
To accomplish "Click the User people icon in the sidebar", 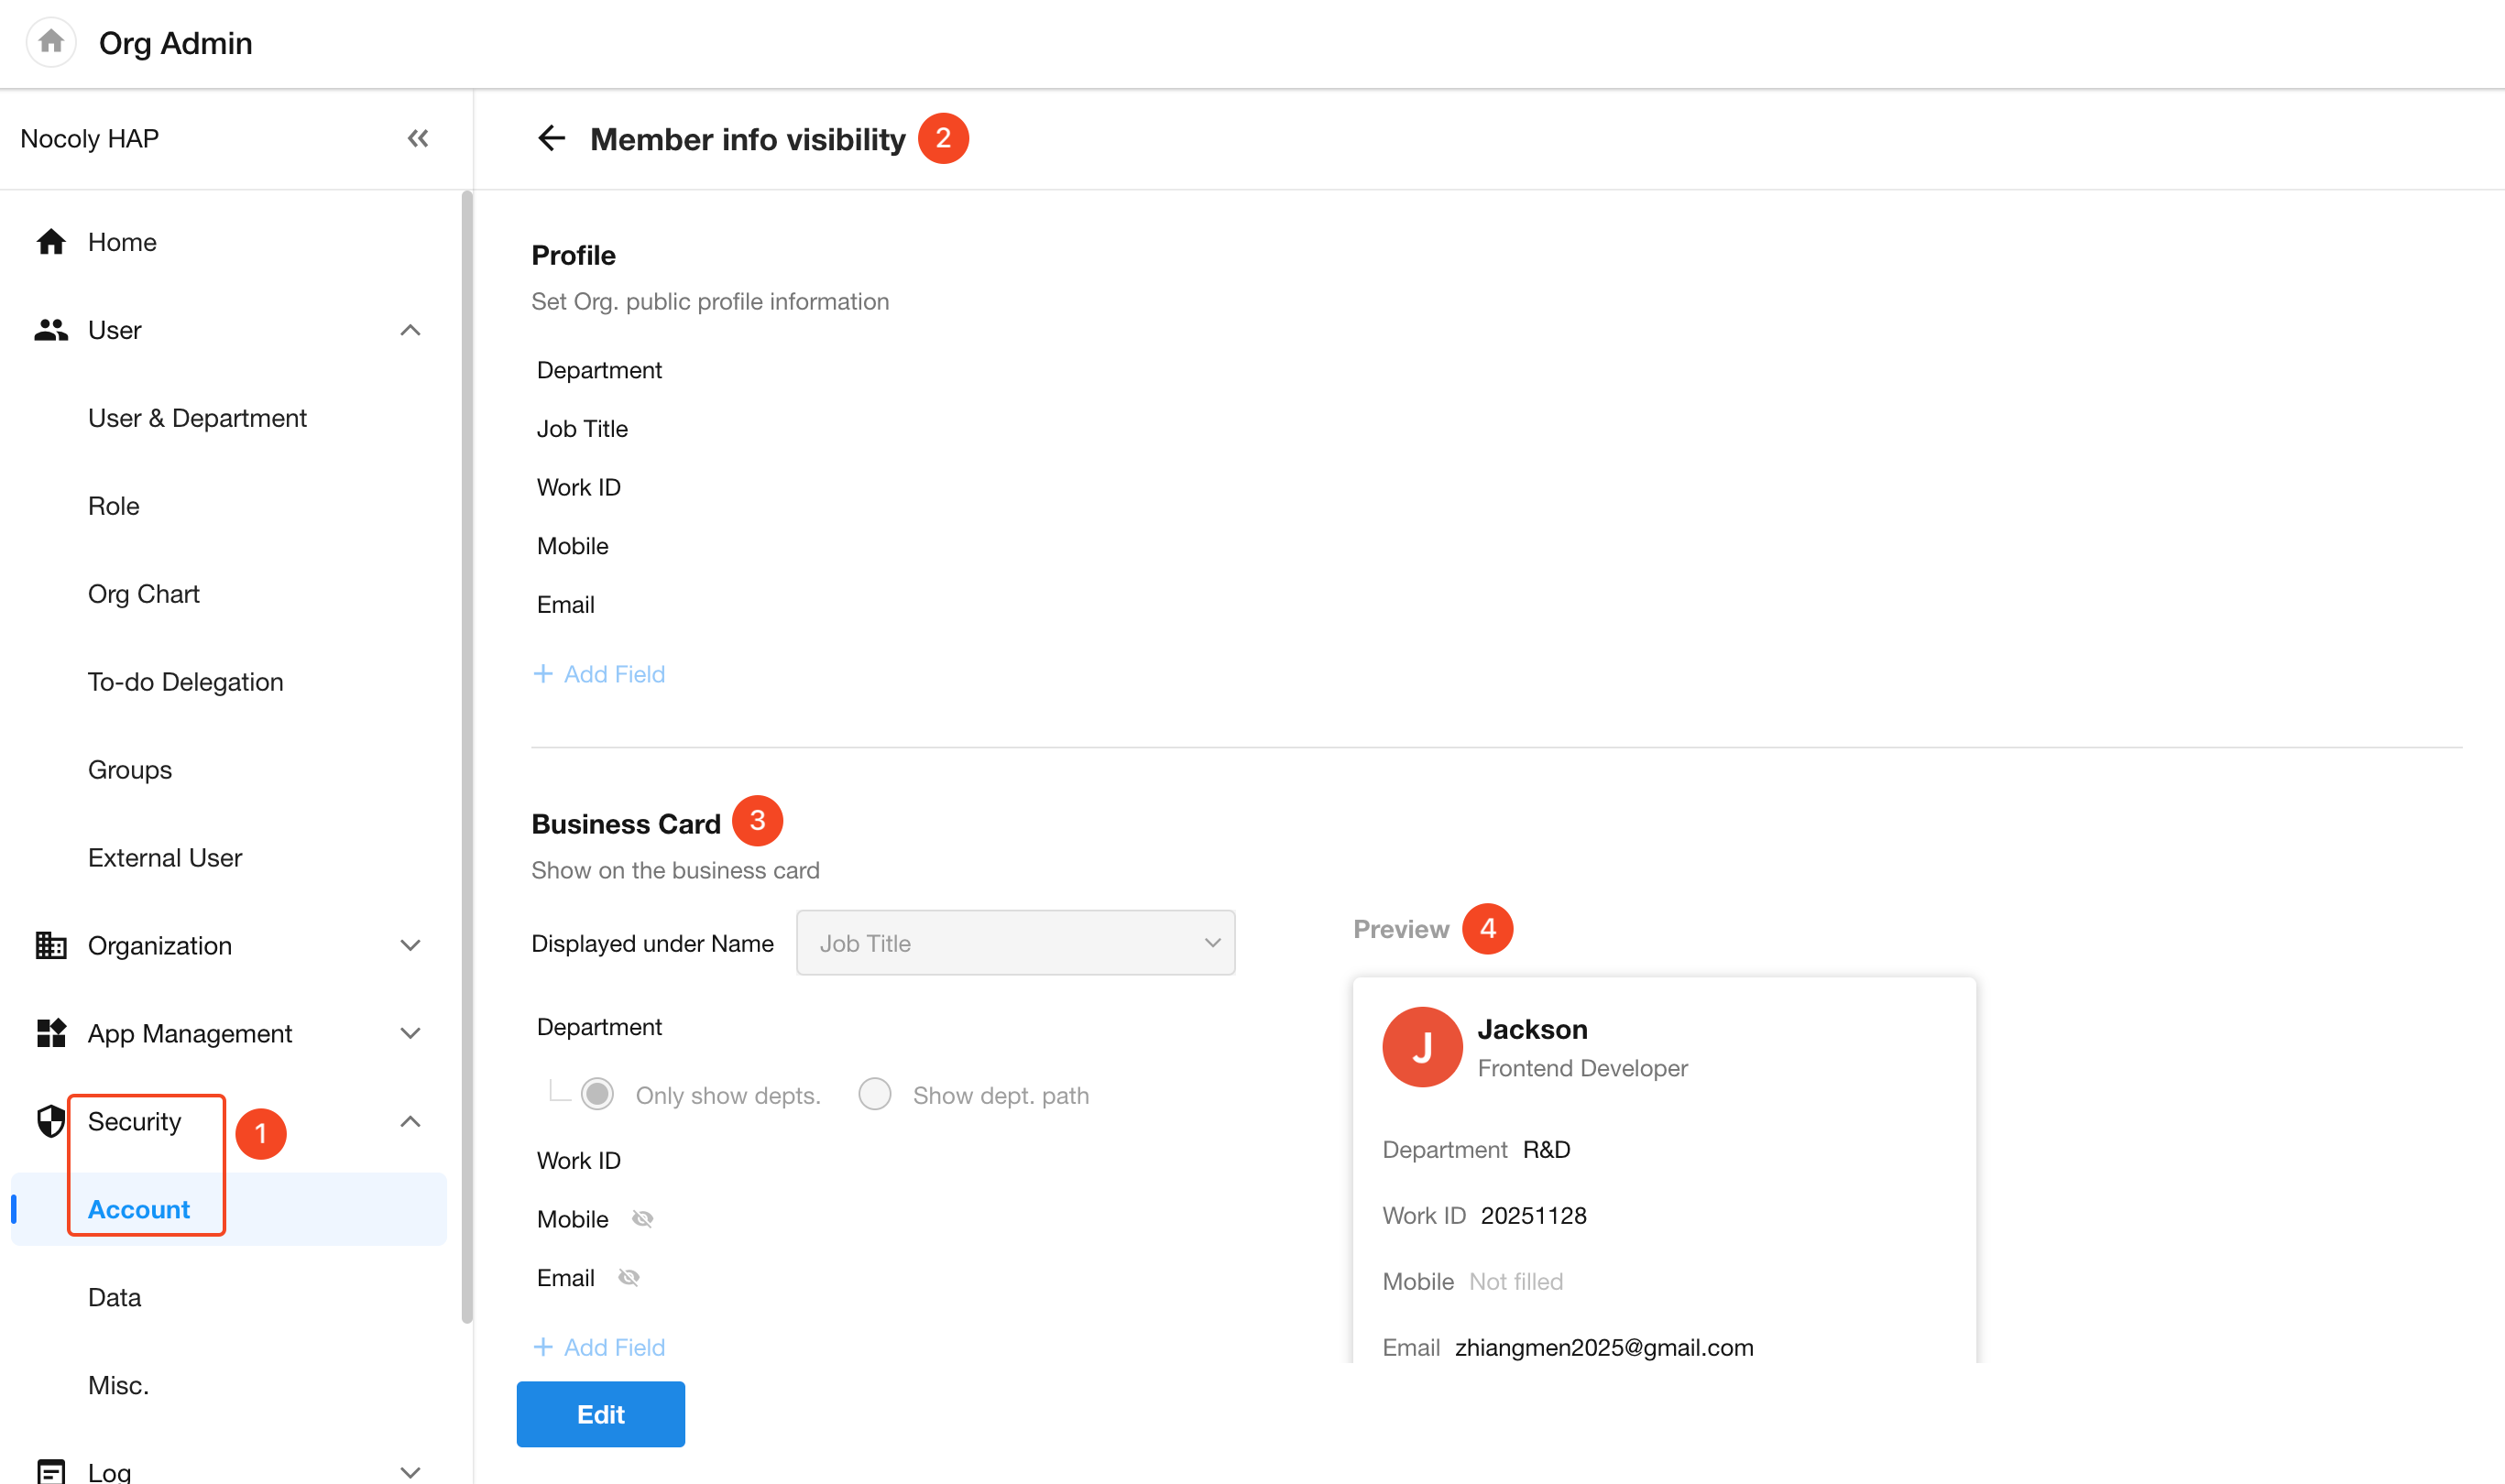I will click(x=50, y=330).
